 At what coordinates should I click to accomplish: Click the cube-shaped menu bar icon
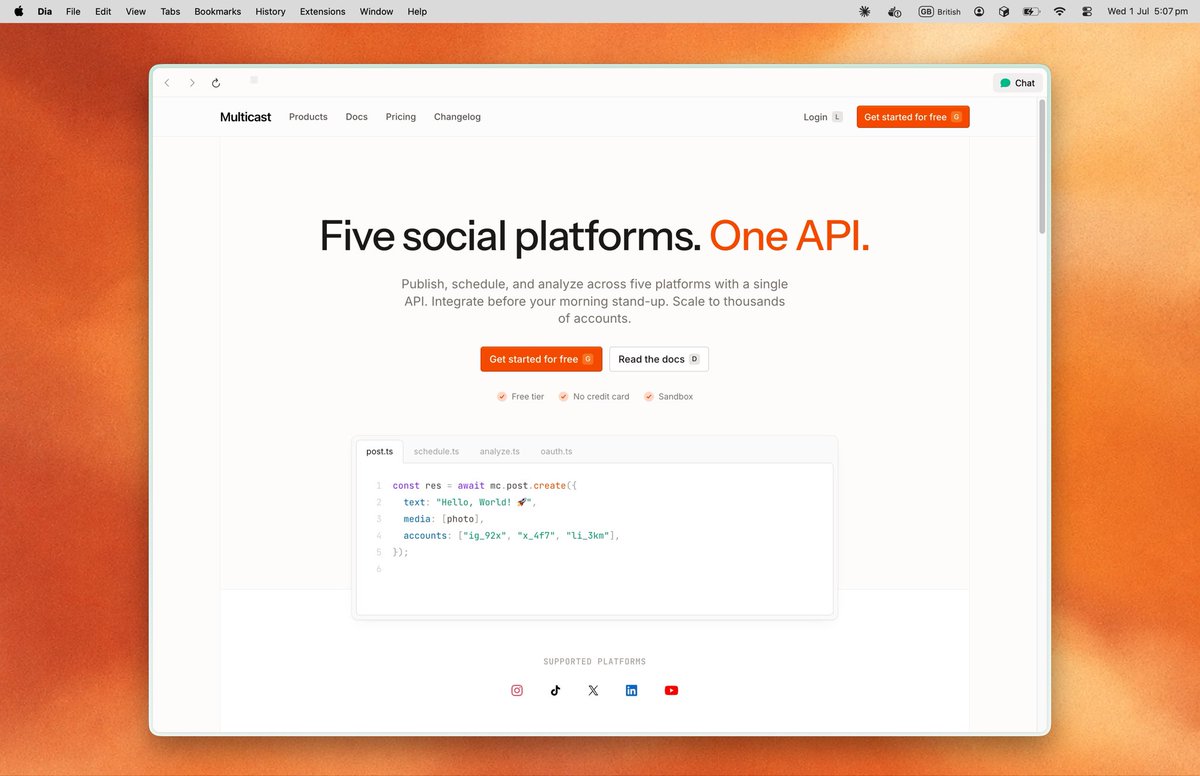(x=1004, y=11)
